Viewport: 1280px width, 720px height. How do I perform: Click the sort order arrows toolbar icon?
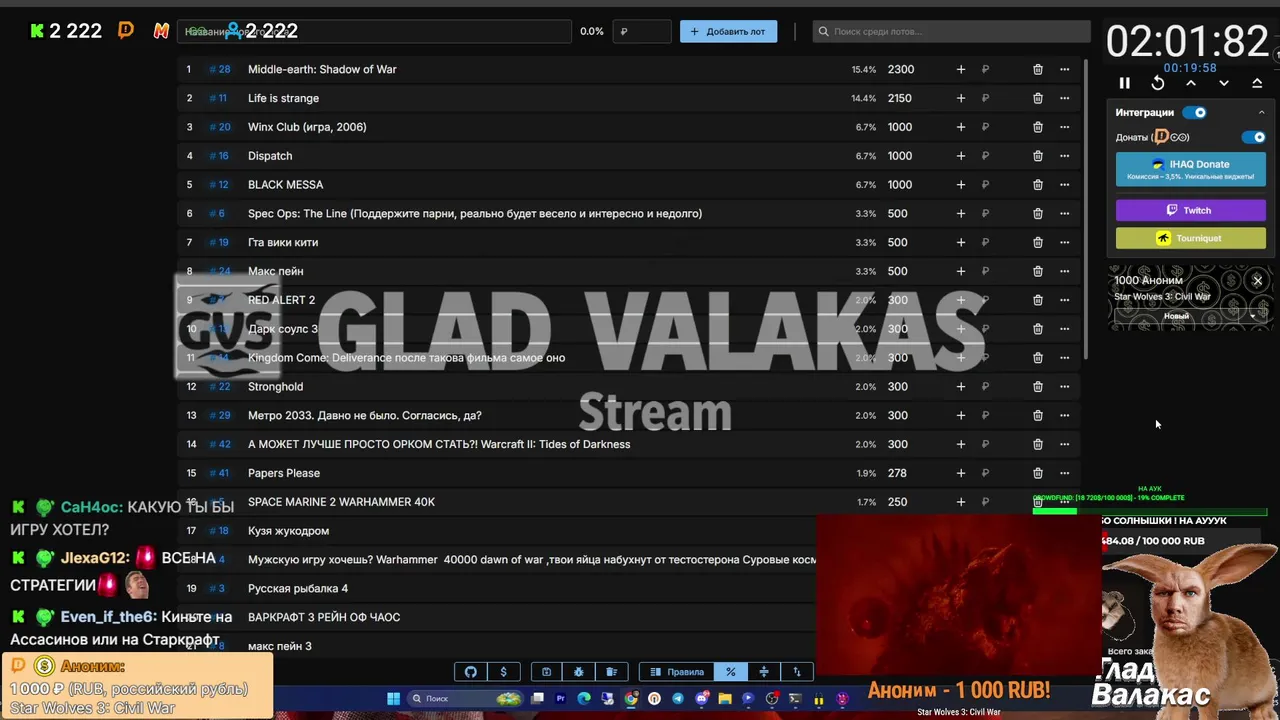coord(797,672)
